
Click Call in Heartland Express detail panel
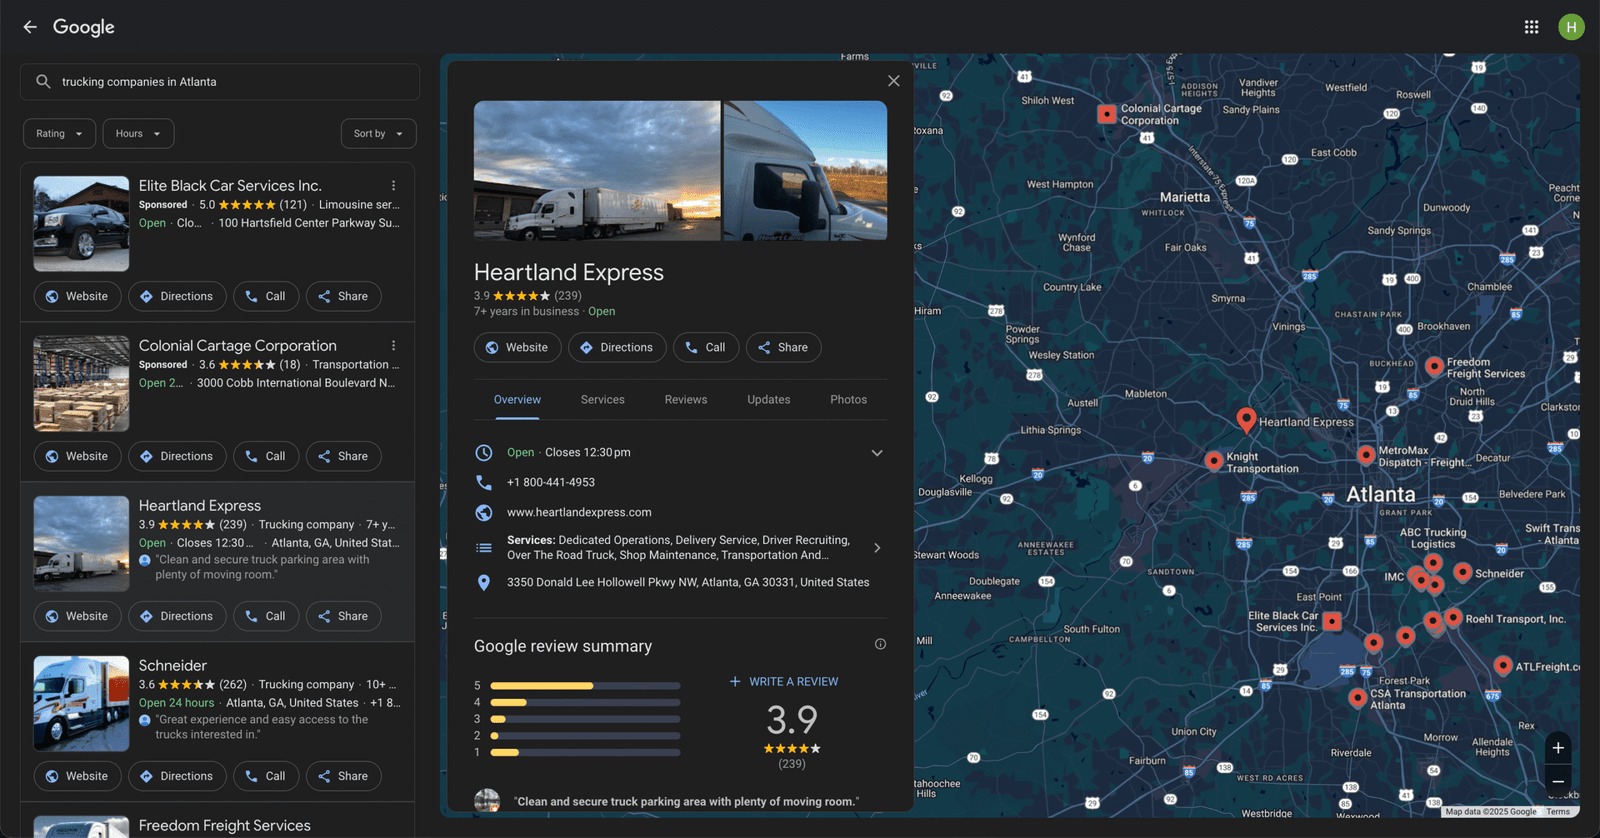pyautogui.click(x=706, y=348)
